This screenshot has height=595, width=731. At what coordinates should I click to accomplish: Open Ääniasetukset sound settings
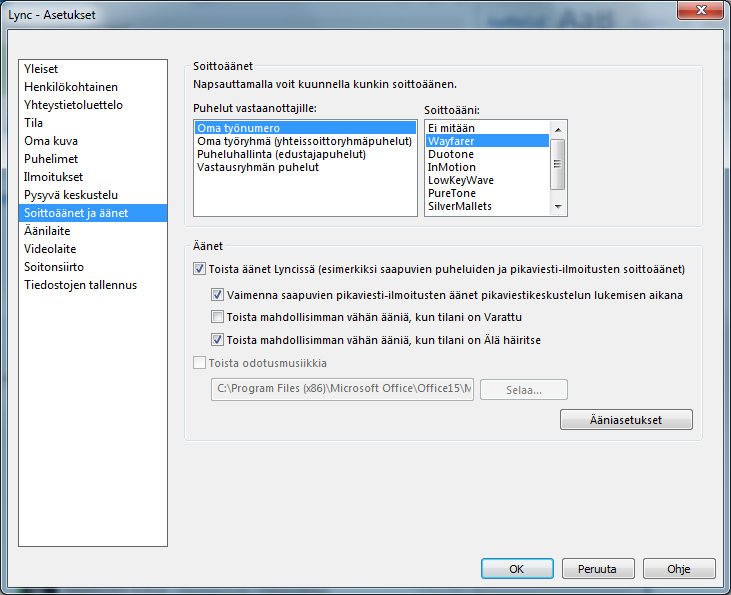(x=626, y=420)
